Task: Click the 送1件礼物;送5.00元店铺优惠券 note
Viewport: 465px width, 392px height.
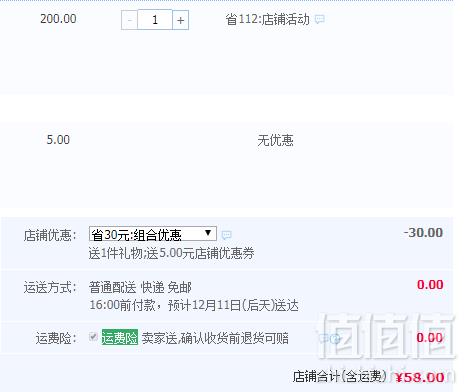Action: point(171,253)
